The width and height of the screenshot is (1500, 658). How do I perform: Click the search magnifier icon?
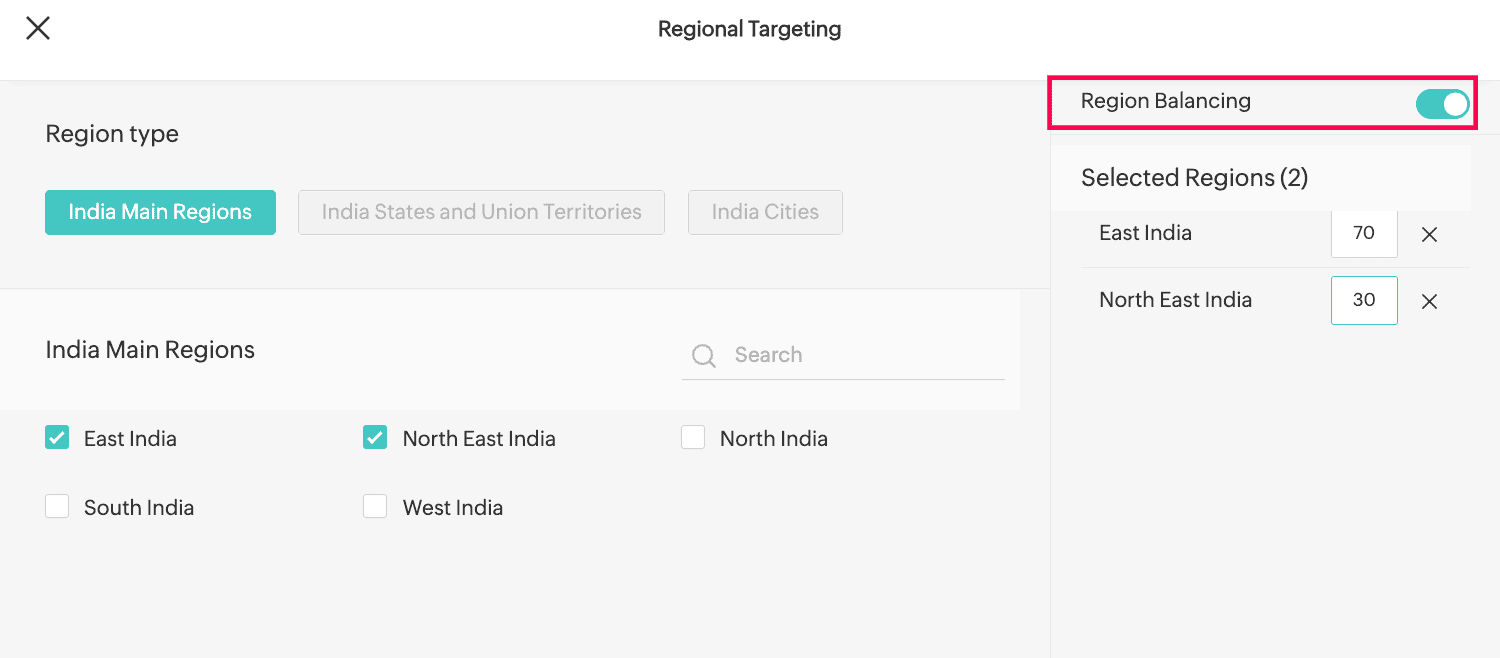[x=704, y=356]
